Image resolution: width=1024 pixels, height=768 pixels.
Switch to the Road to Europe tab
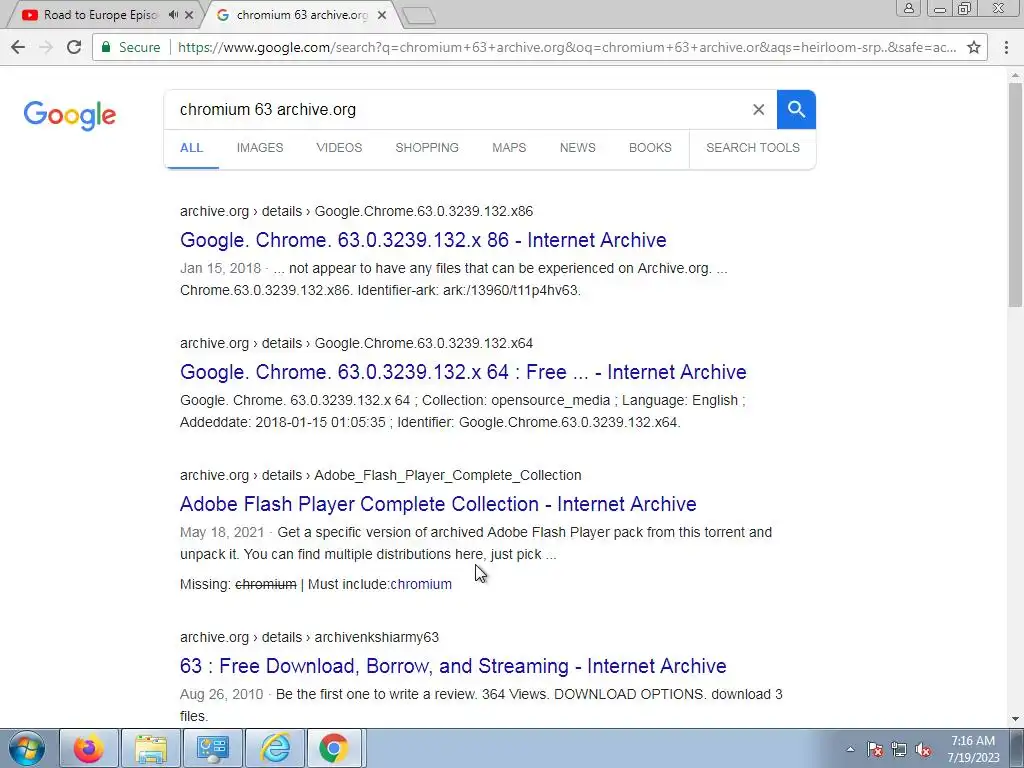(100, 14)
